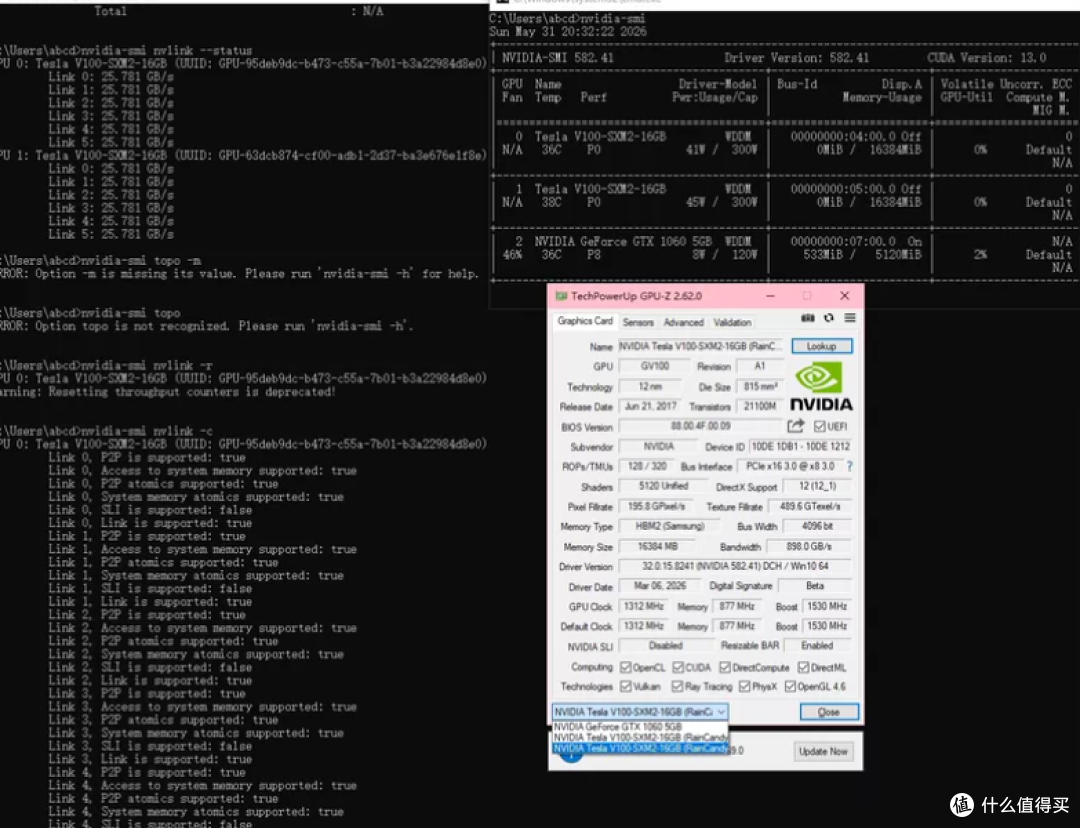Viewport: 1080px width, 828px height.
Task: Click 'Option topo is not recognized' error line
Action: (x=207, y=326)
